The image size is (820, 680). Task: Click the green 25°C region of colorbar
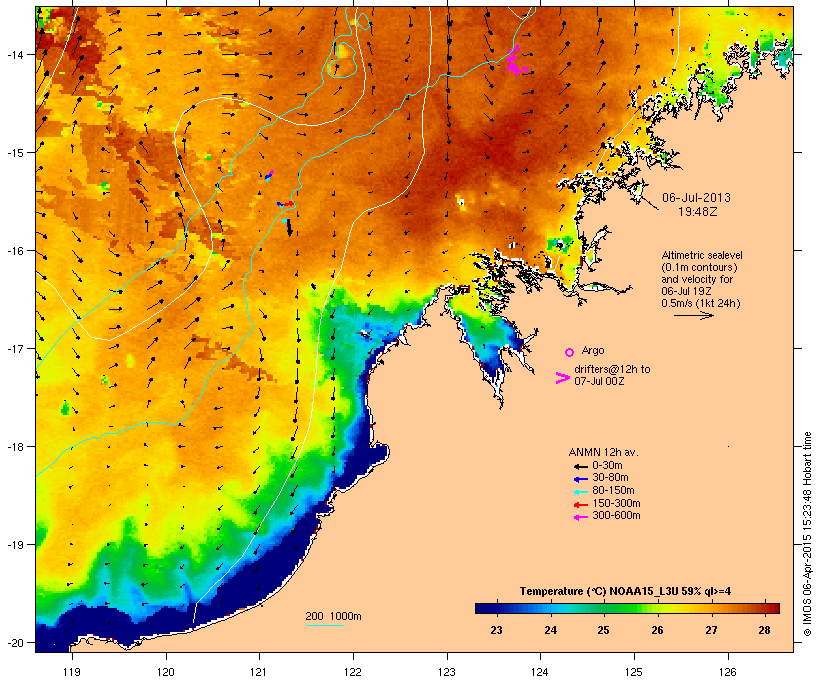(603, 608)
